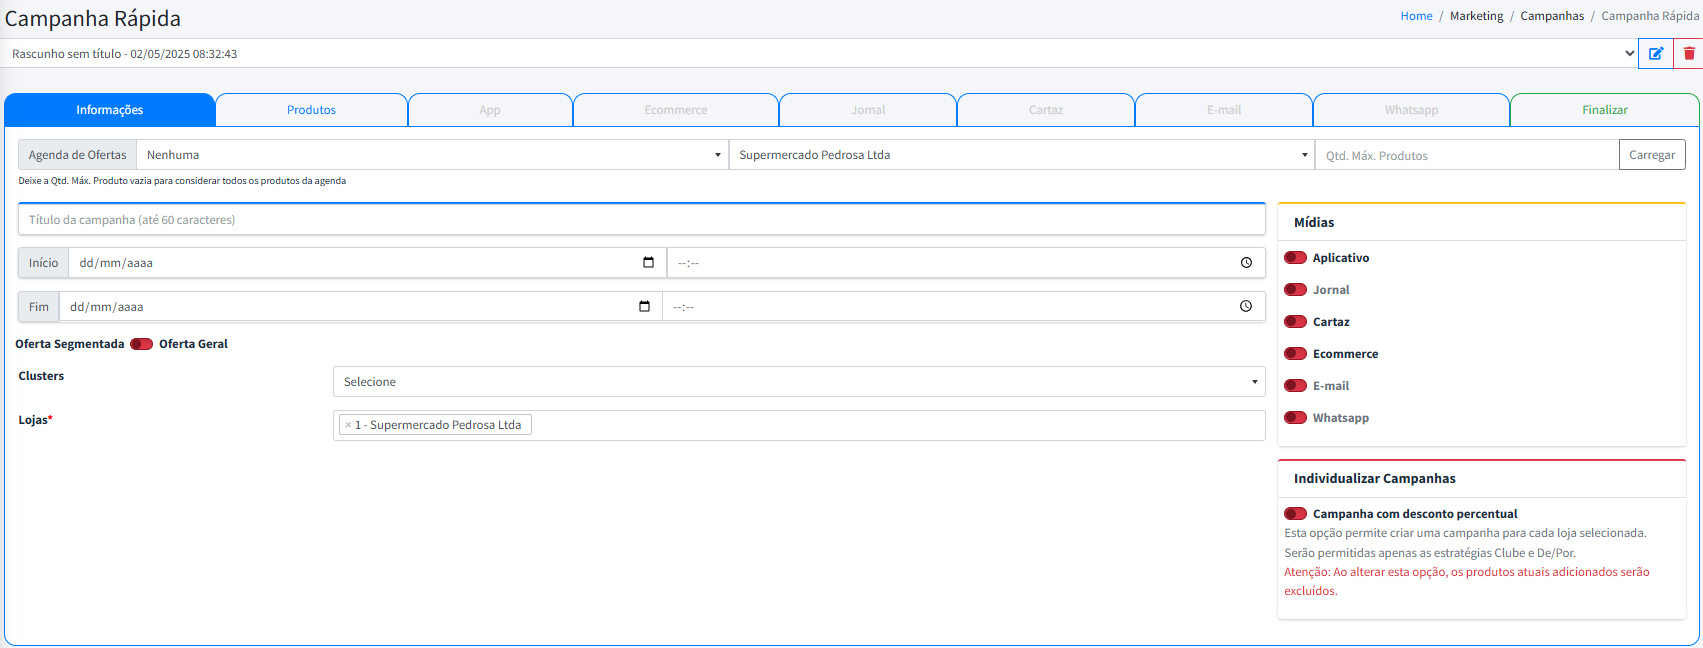This screenshot has height=648, width=1703.
Task: Switch to the Produtos tab
Action: [x=311, y=110]
